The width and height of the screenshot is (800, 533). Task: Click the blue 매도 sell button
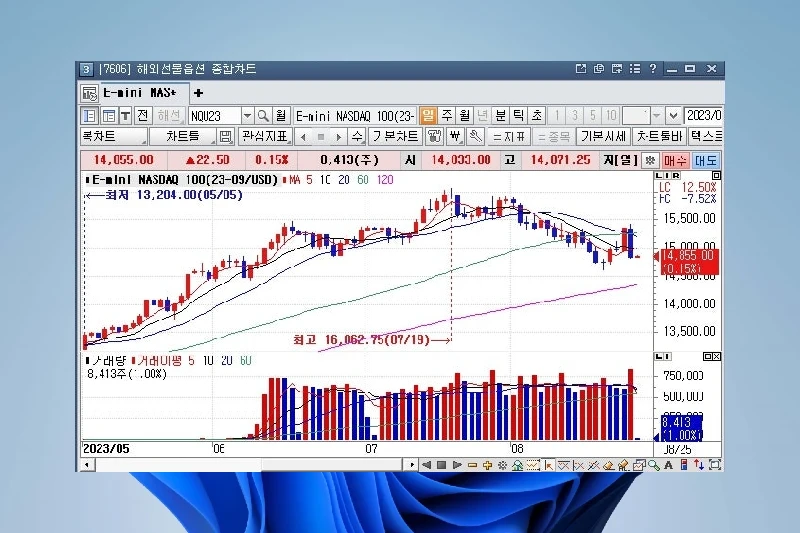pyautogui.click(x=706, y=159)
